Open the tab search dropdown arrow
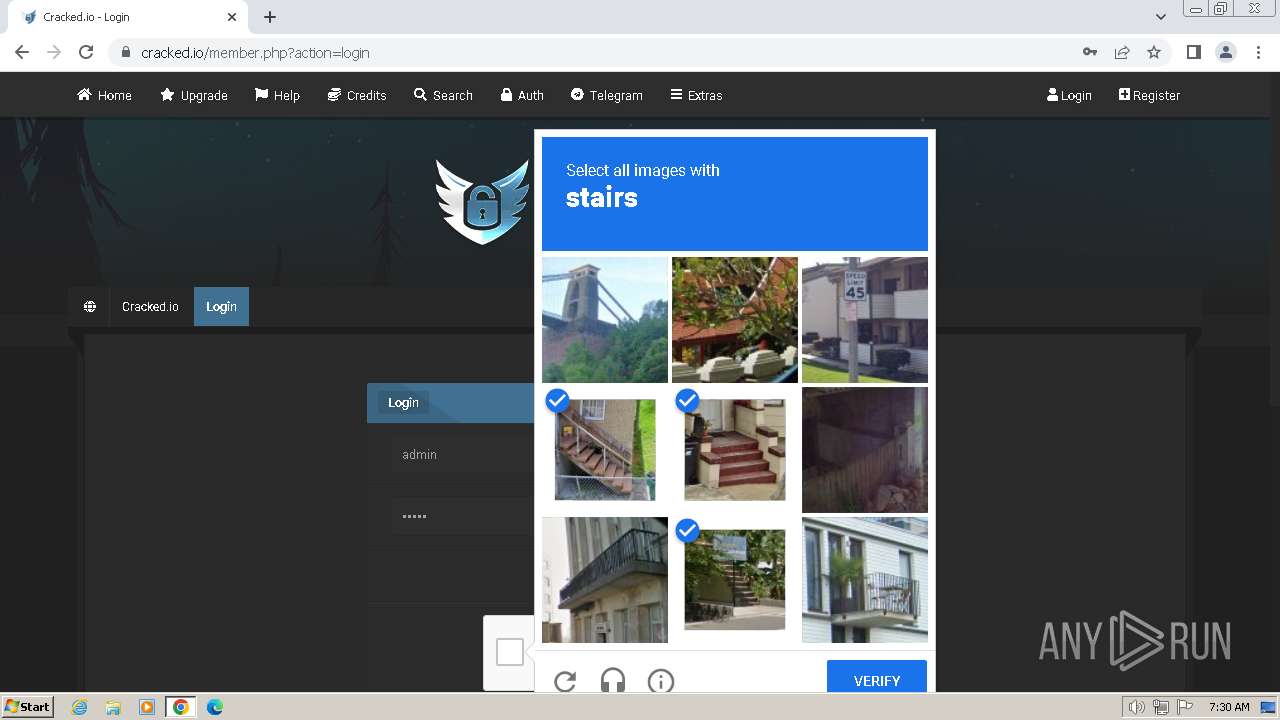Viewport: 1280px width, 720px height. click(1160, 17)
